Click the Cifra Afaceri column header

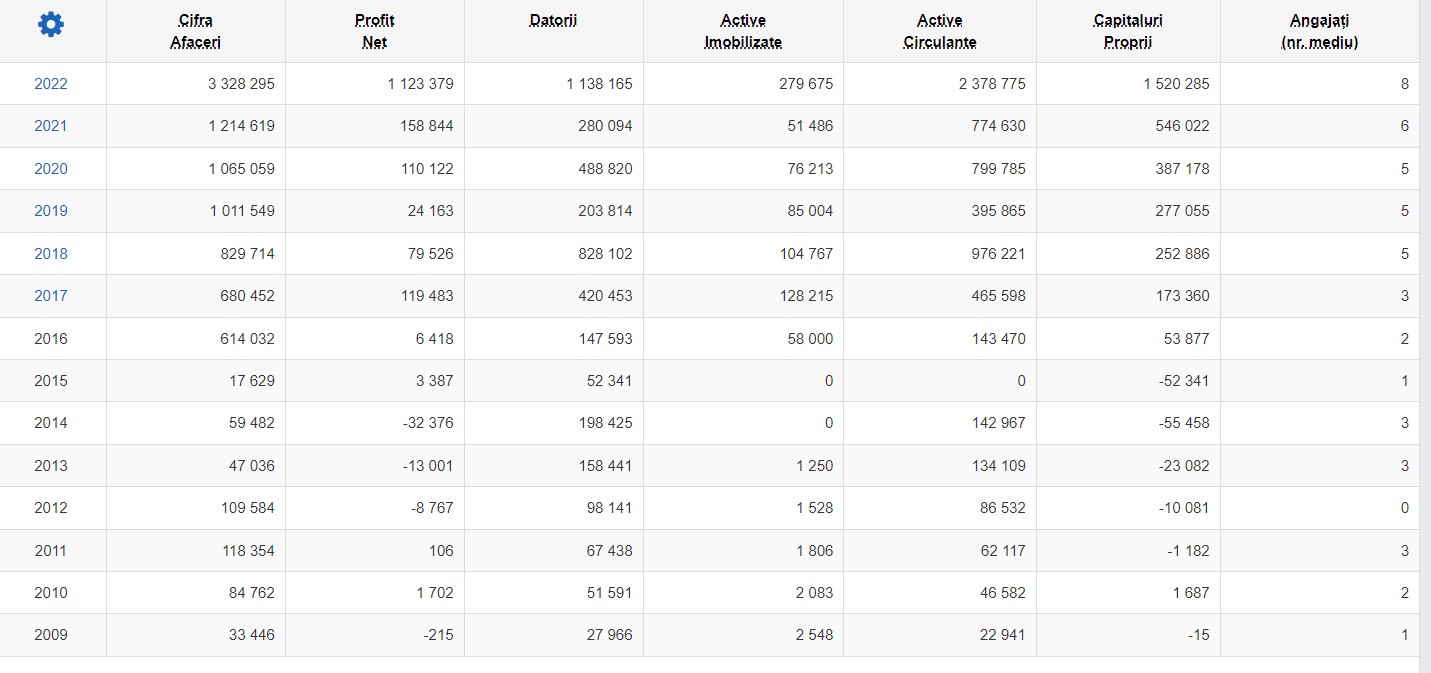click(x=196, y=31)
